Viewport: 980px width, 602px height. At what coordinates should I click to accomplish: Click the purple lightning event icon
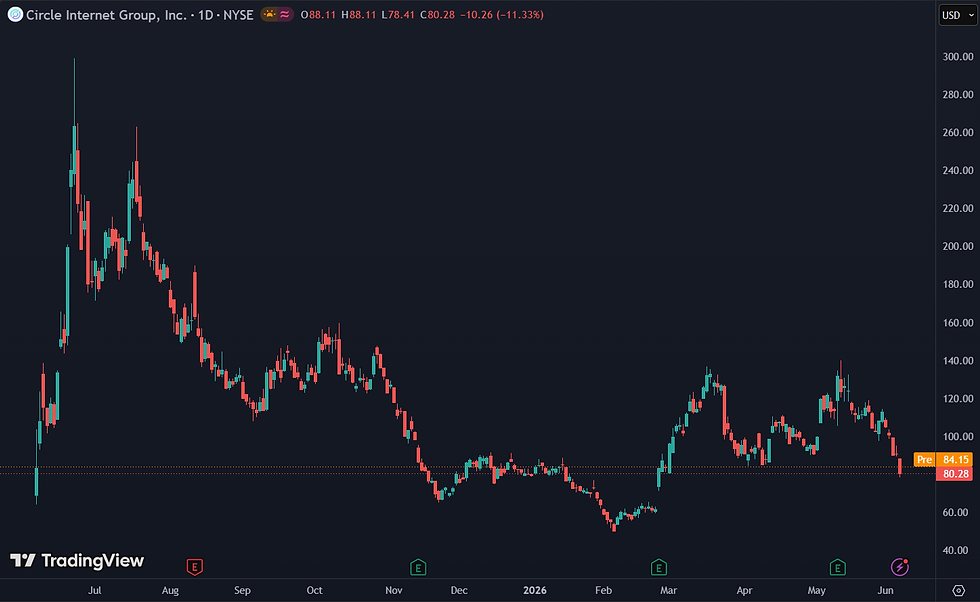(899, 567)
